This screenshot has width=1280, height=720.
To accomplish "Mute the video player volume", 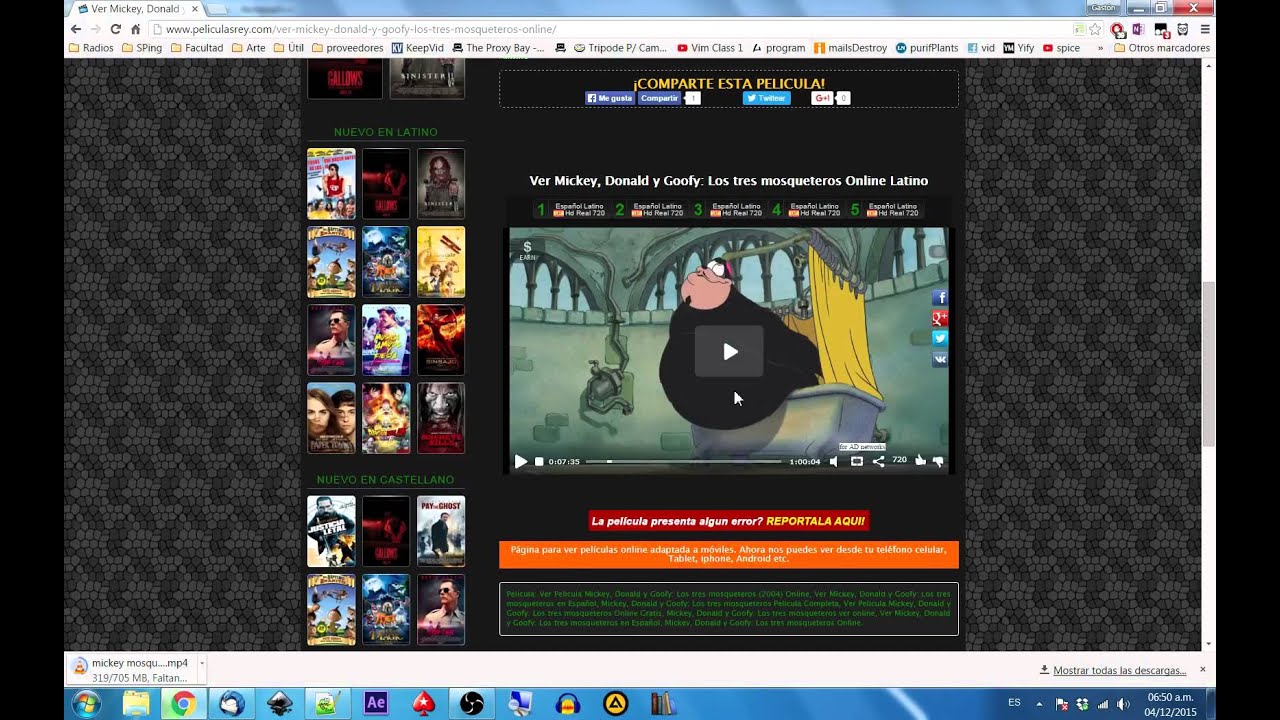I will pyautogui.click(x=834, y=461).
